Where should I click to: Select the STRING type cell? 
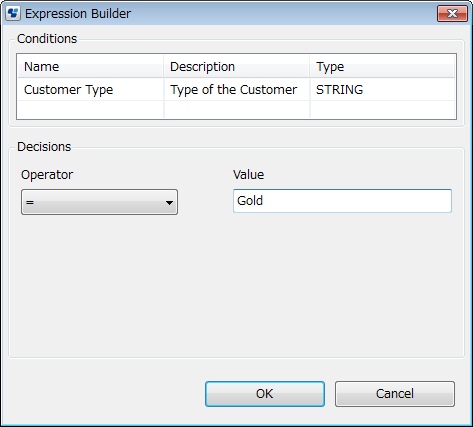tap(382, 89)
